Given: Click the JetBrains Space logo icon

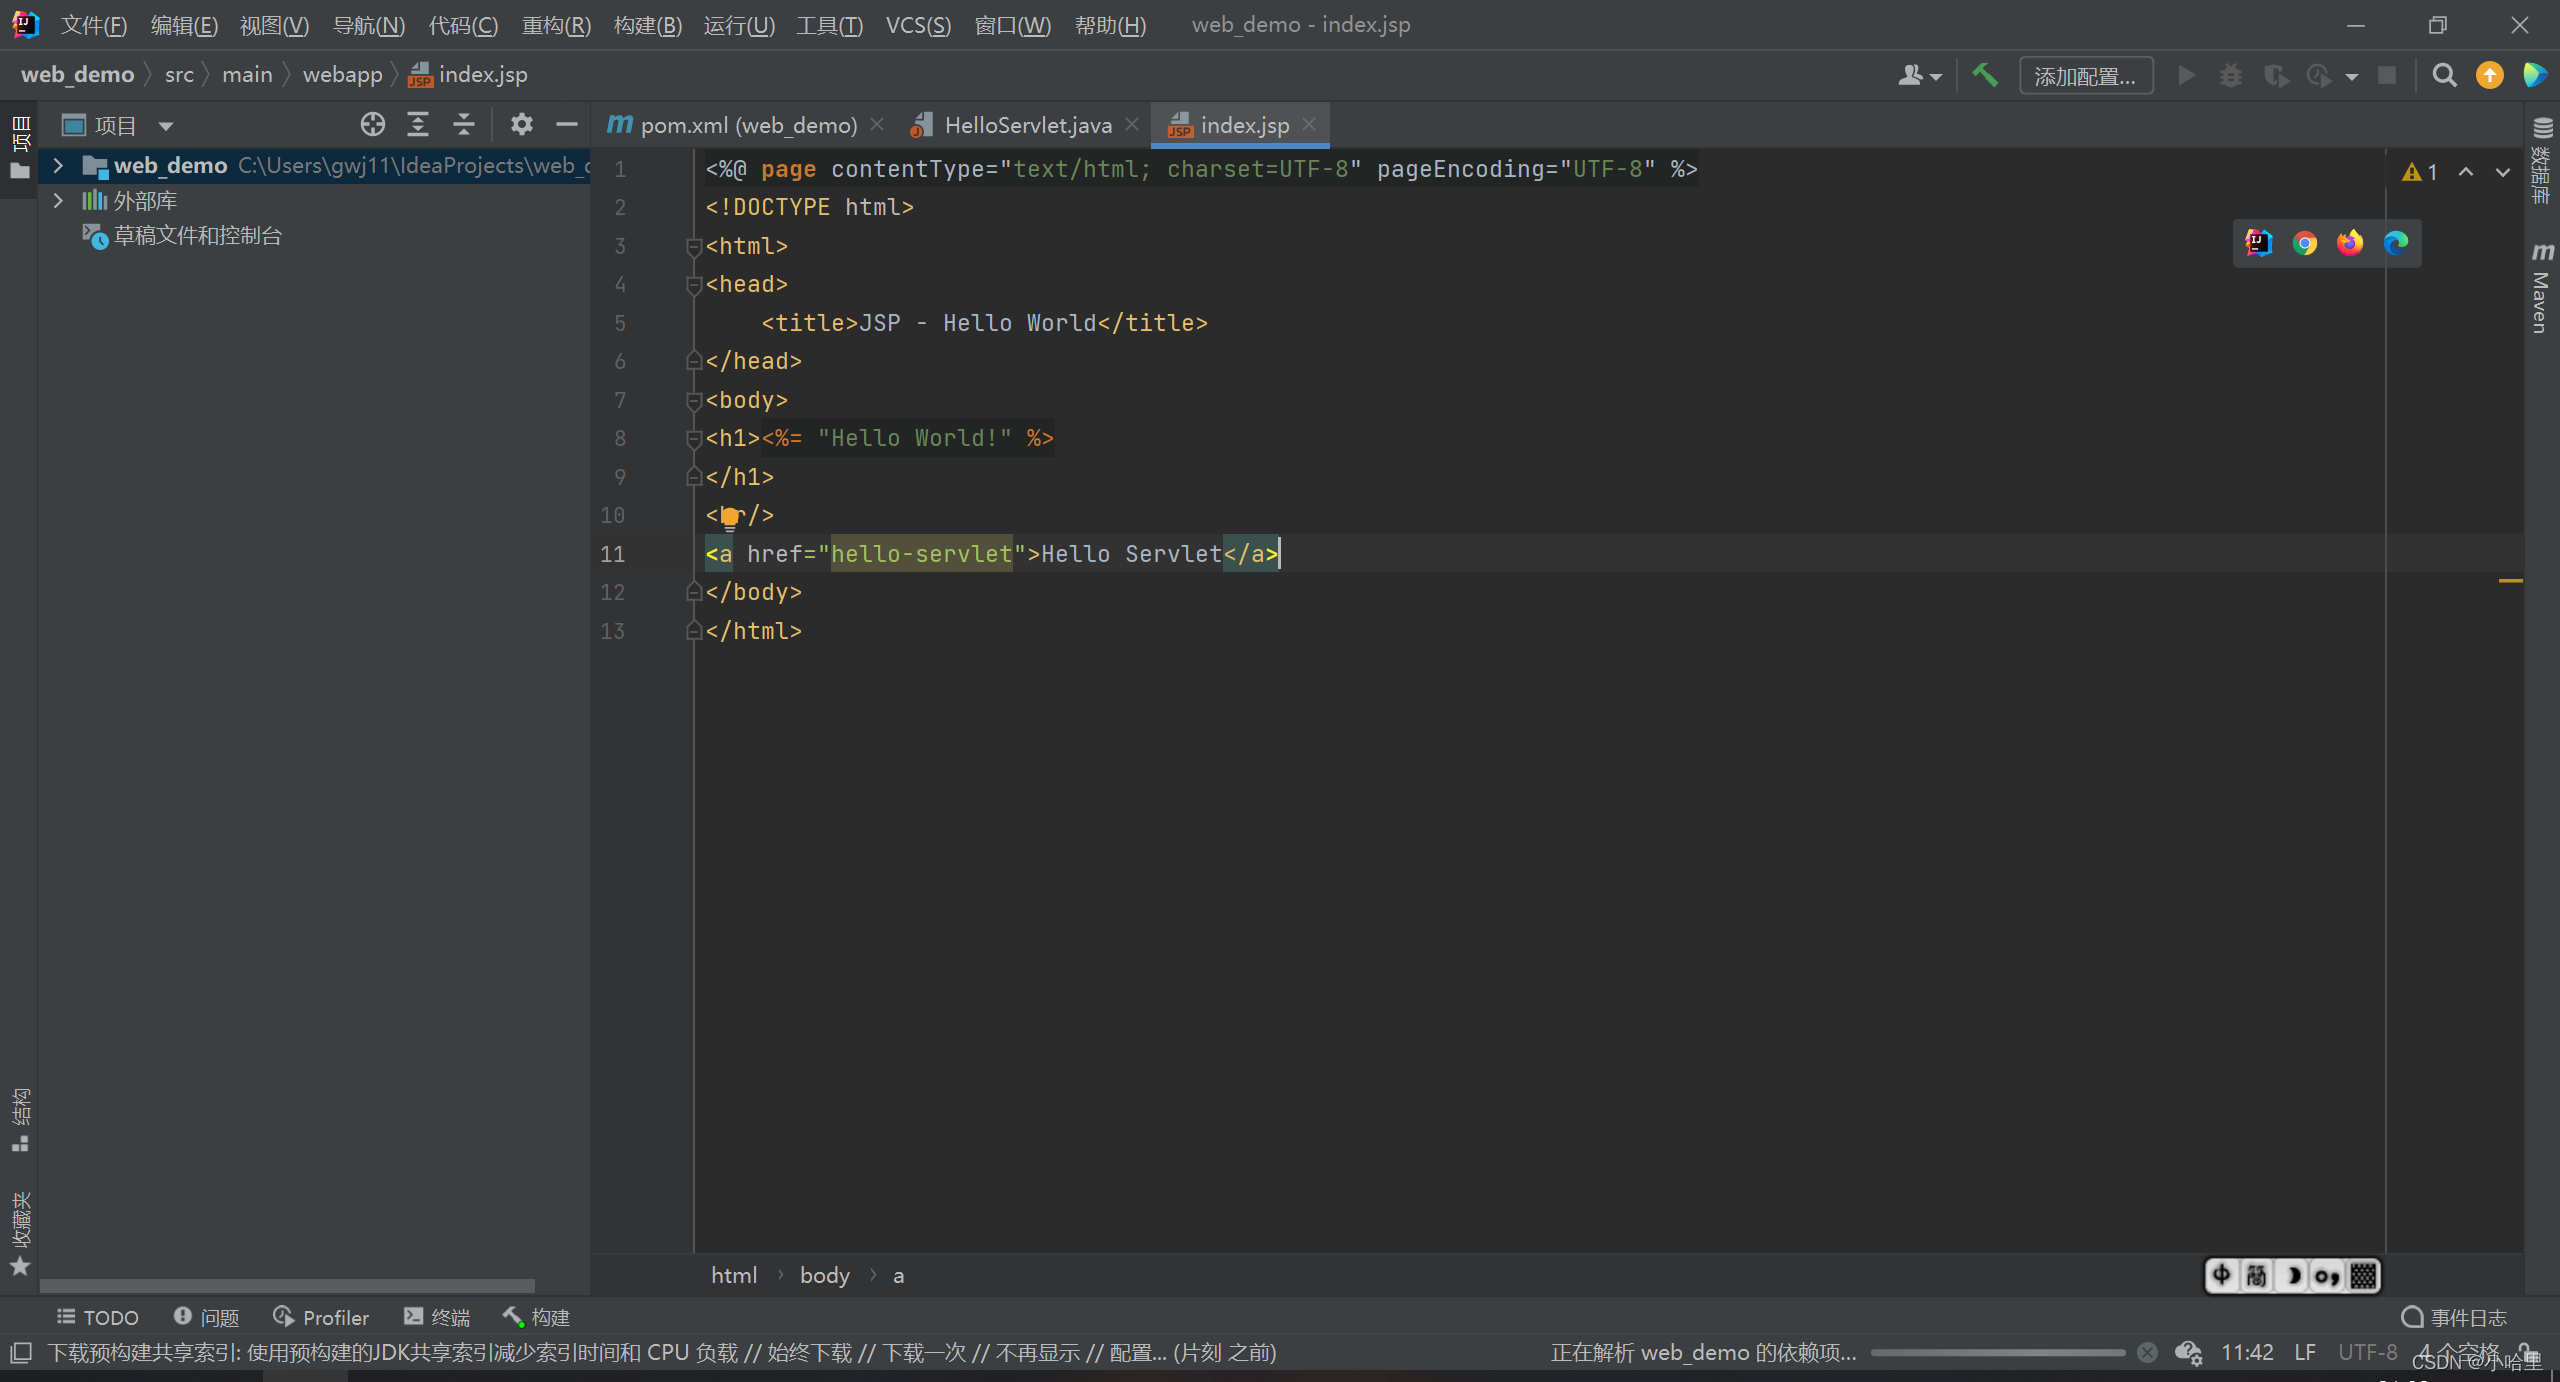Looking at the screenshot, I should pyautogui.click(x=2534, y=76).
